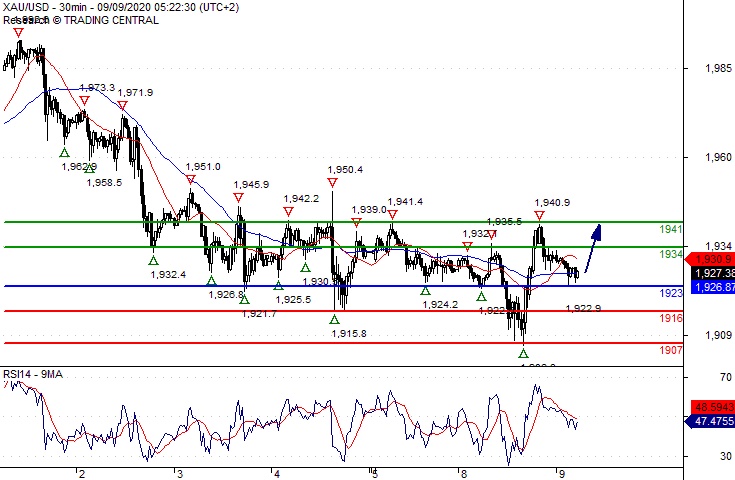735x480 pixels.
Task: Select date 3 on the time axis
Action: click(x=180, y=474)
